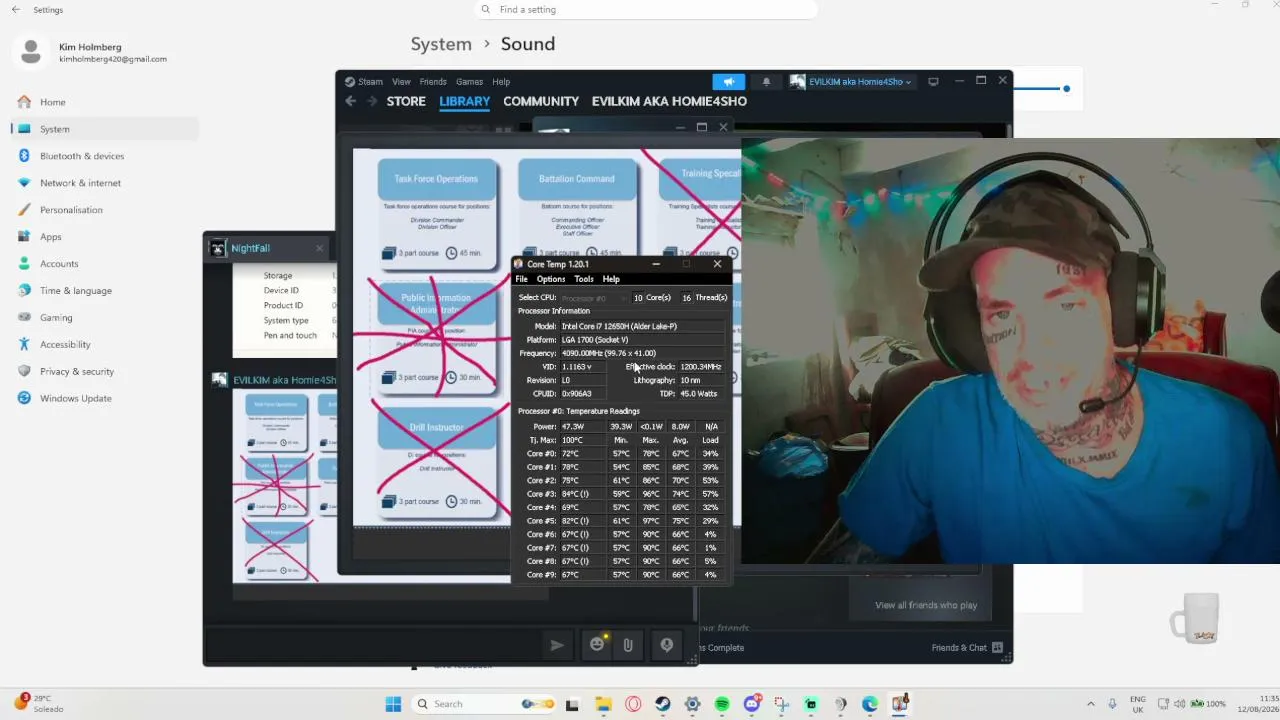The image size is (1280, 720).
Task: Open the Games menu in Steam
Action: point(469,82)
